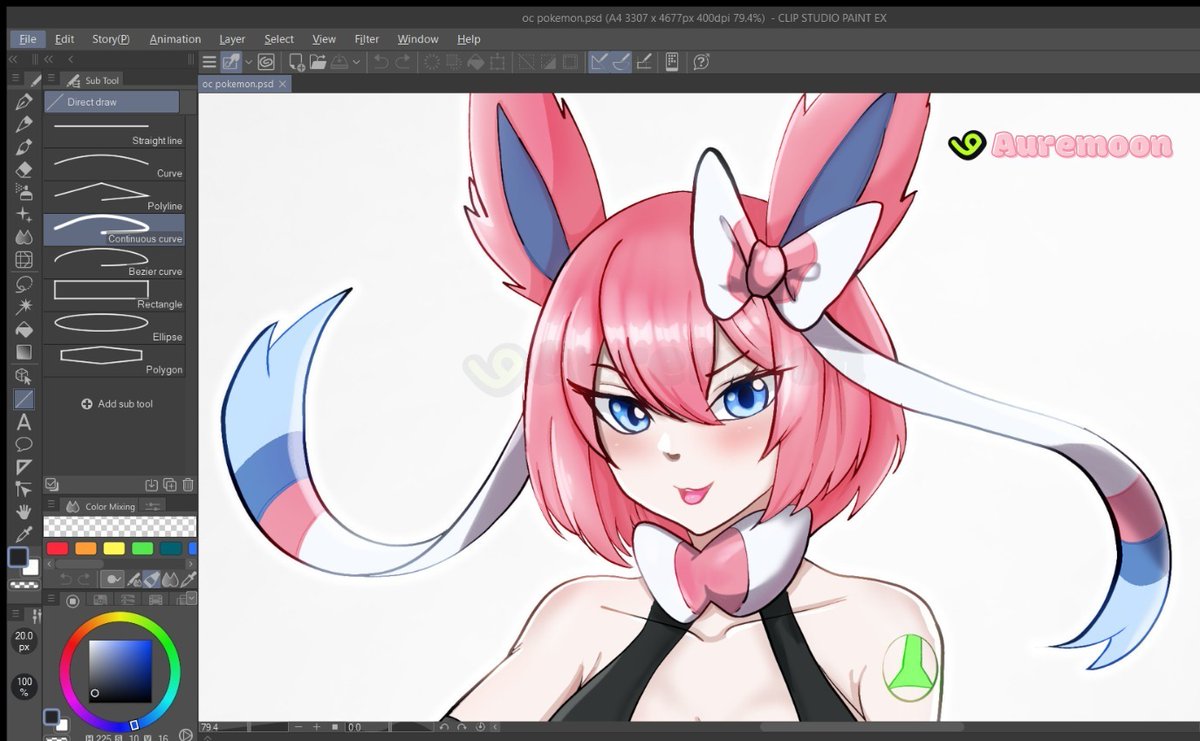This screenshot has width=1200, height=741.
Task: Select the Balloon tool
Action: pyautogui.click(x=24, y=444)
